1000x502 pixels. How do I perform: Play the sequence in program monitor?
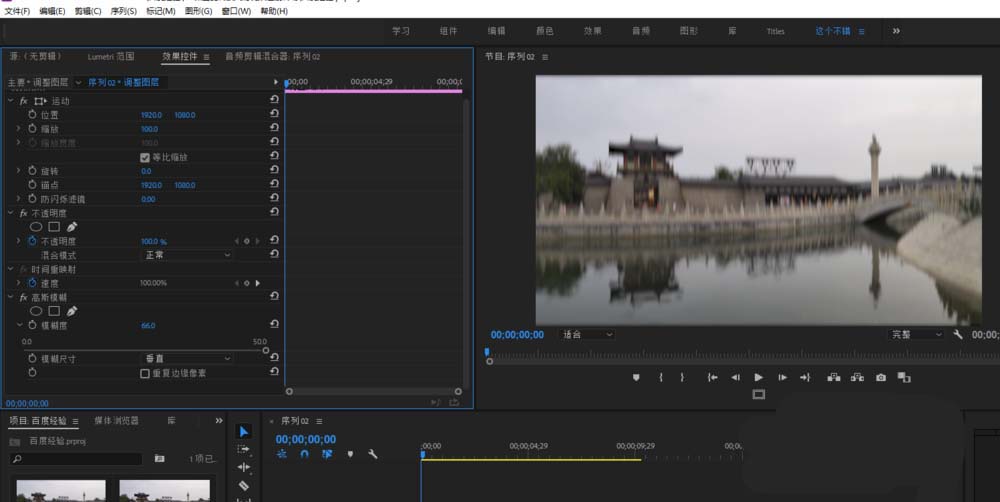click(x=758, y=377)
